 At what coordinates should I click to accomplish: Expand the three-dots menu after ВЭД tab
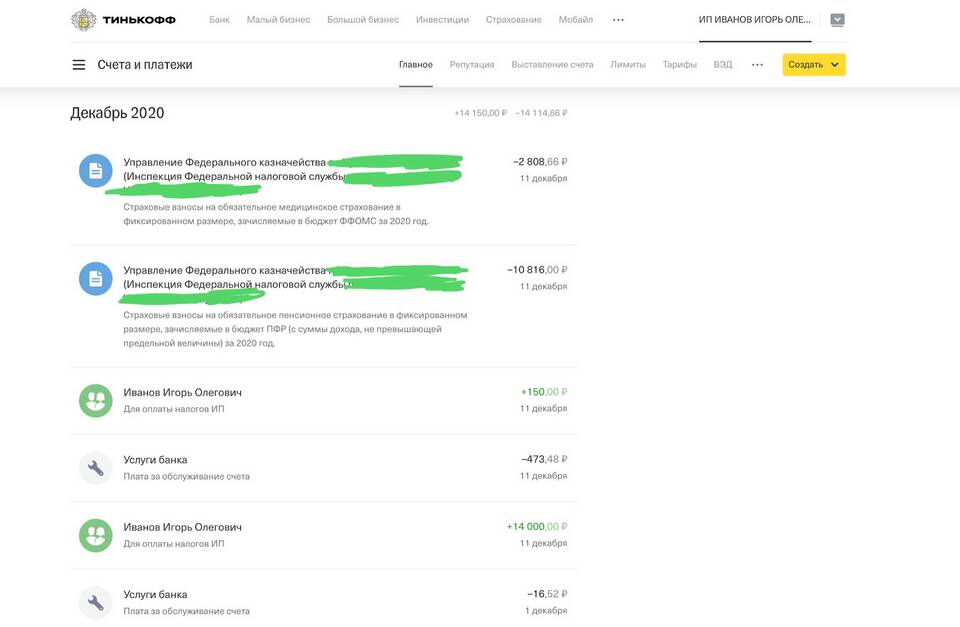(x=757, y=65)
